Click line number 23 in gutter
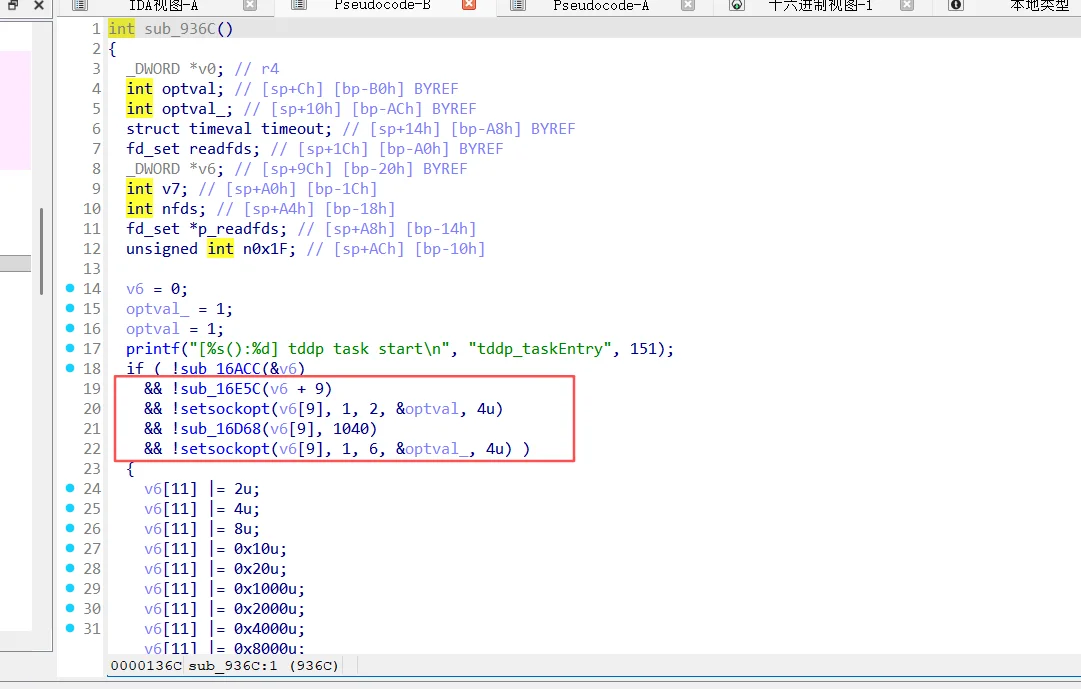The width and height of the screenshot is (1081, 689). (92, 469)
